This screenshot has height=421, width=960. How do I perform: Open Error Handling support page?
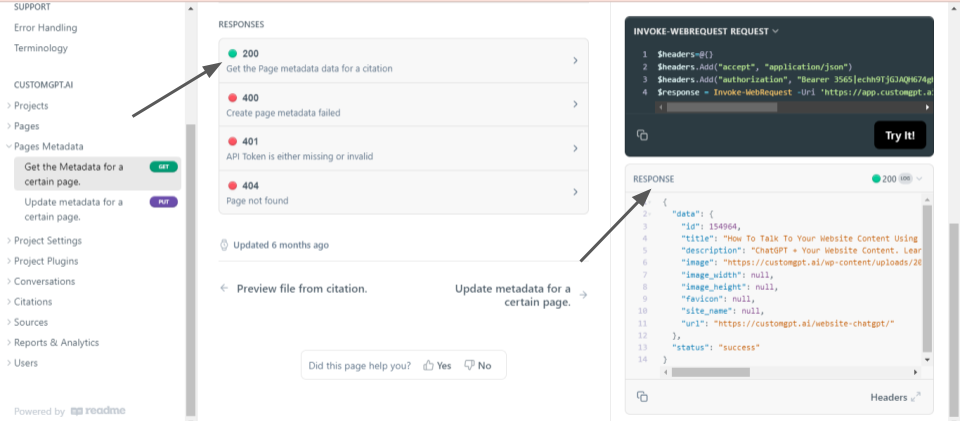tap(45, 28)
